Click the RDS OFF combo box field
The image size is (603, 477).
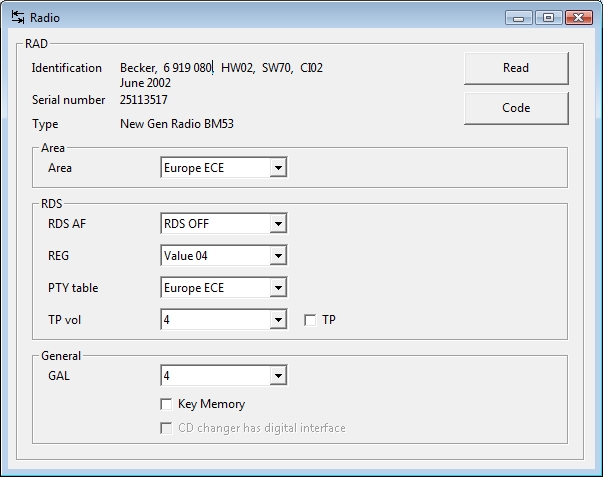pyautogui.click(x=224, y=223)
